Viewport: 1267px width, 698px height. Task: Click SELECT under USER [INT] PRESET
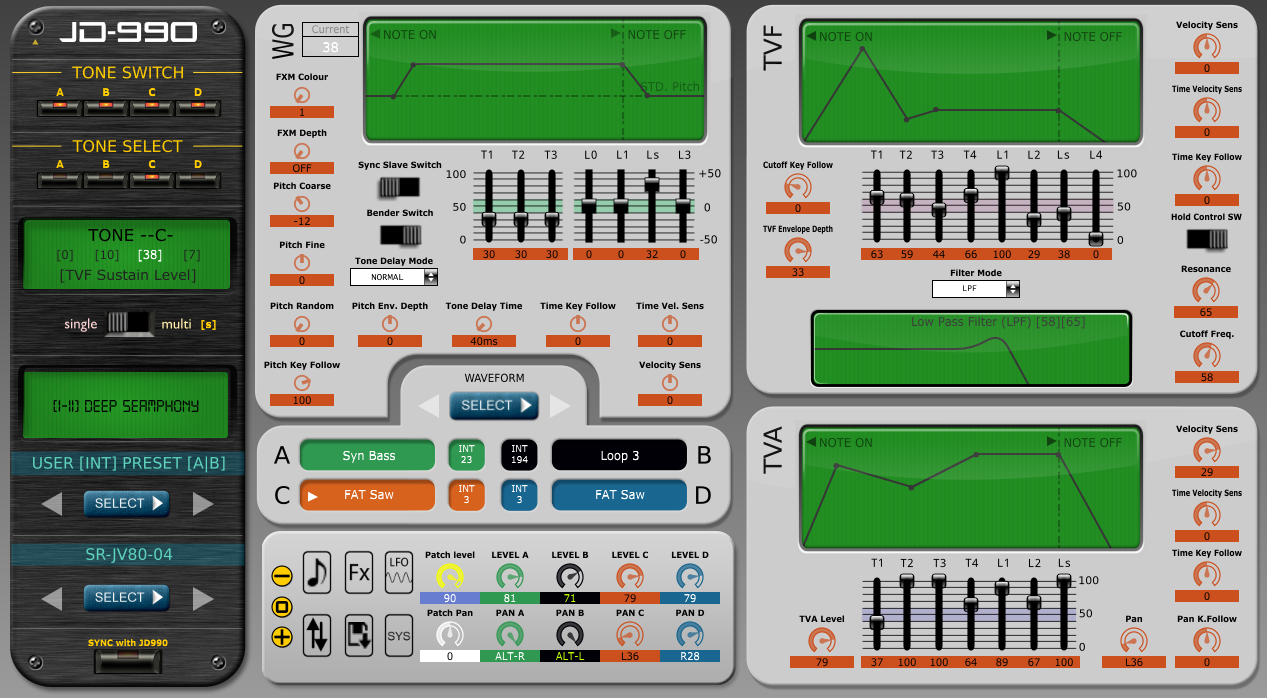[x=126, y=504]
